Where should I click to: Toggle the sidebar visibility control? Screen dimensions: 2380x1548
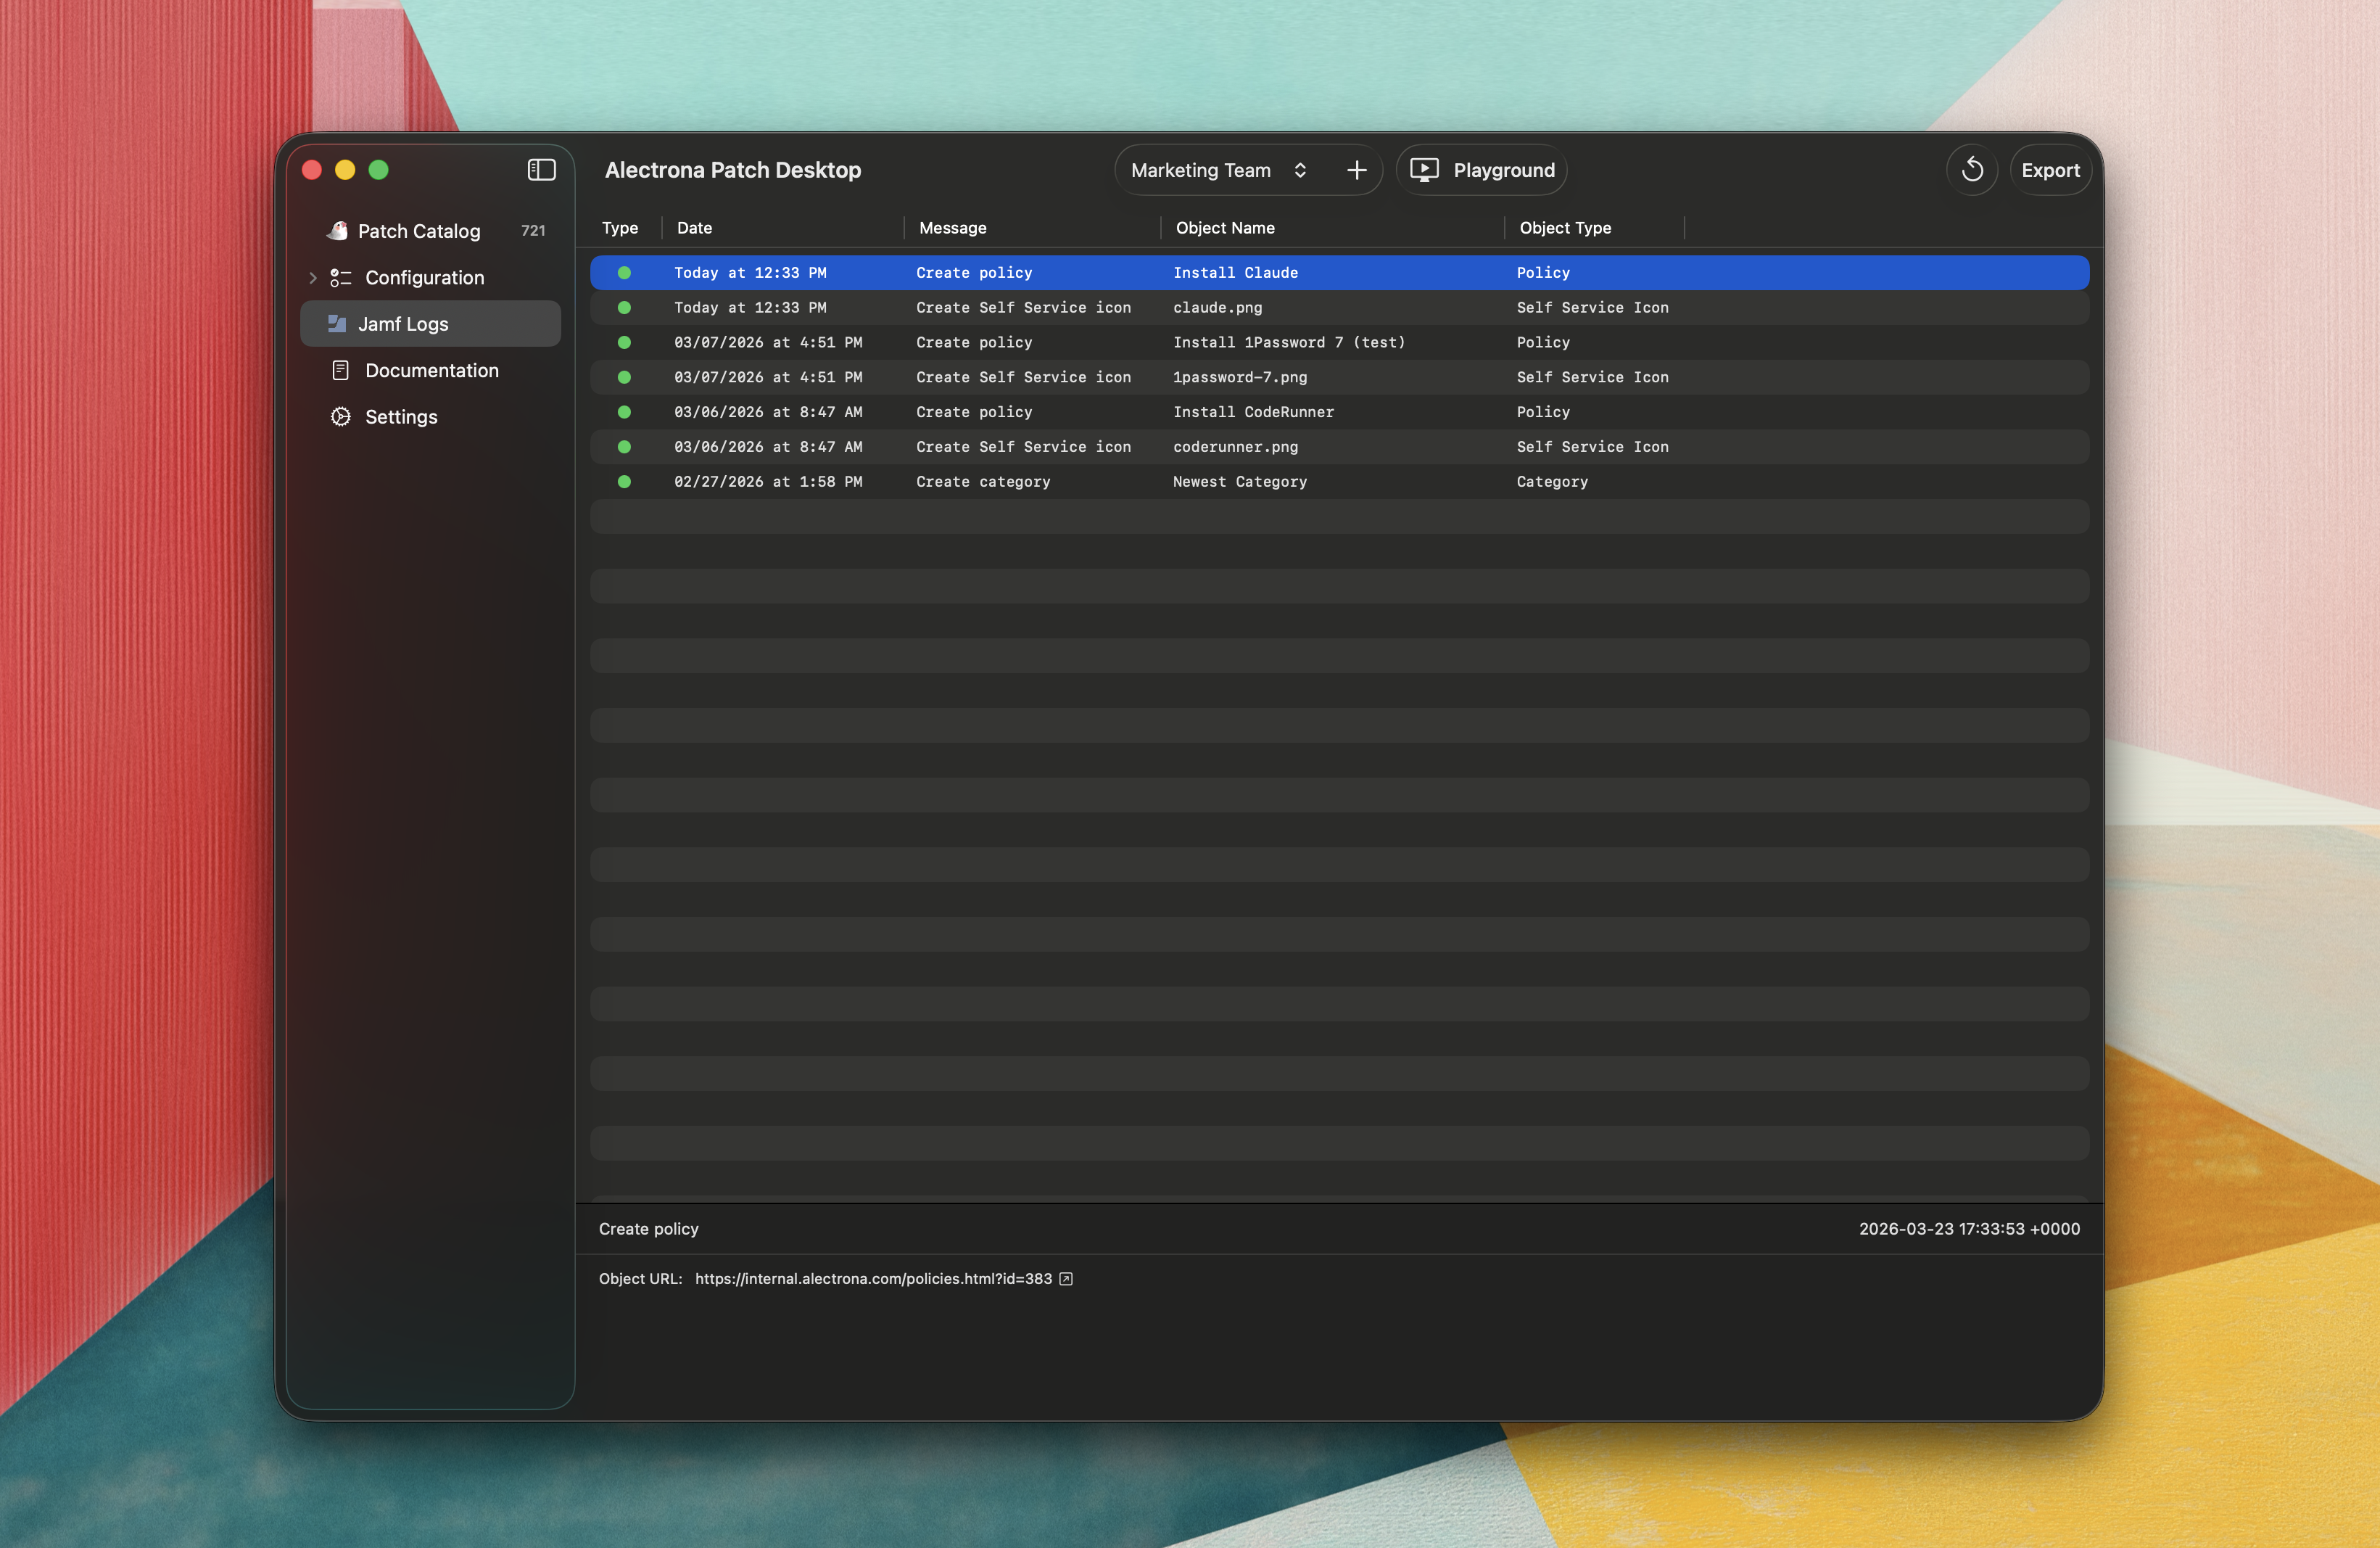tap(541, 170)
